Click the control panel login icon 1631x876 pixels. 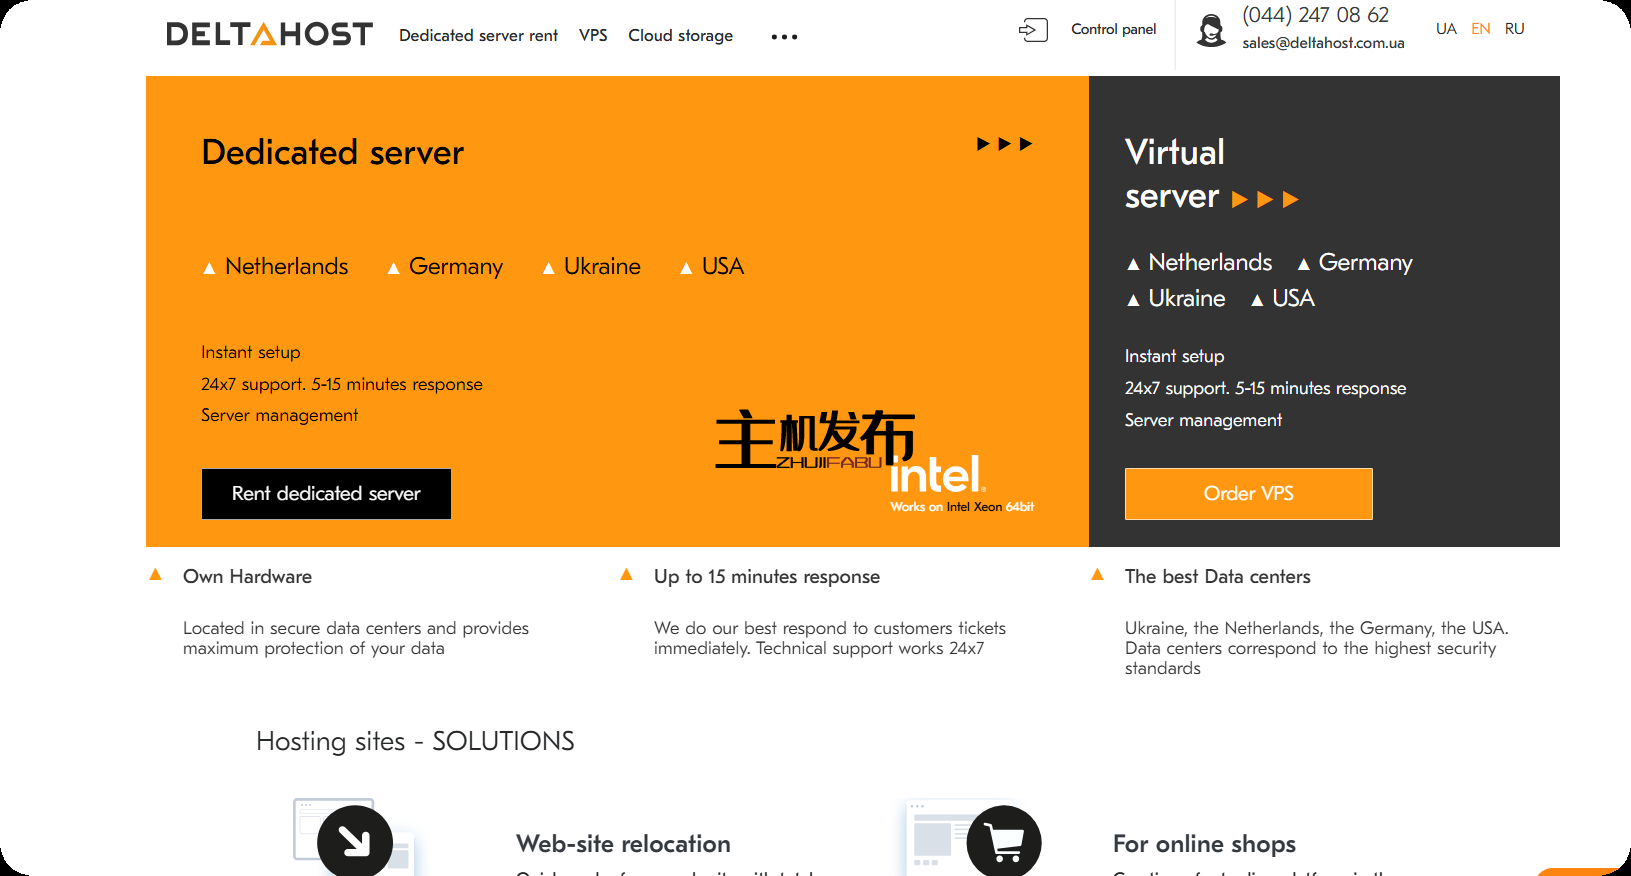[x=1033, y=30]
